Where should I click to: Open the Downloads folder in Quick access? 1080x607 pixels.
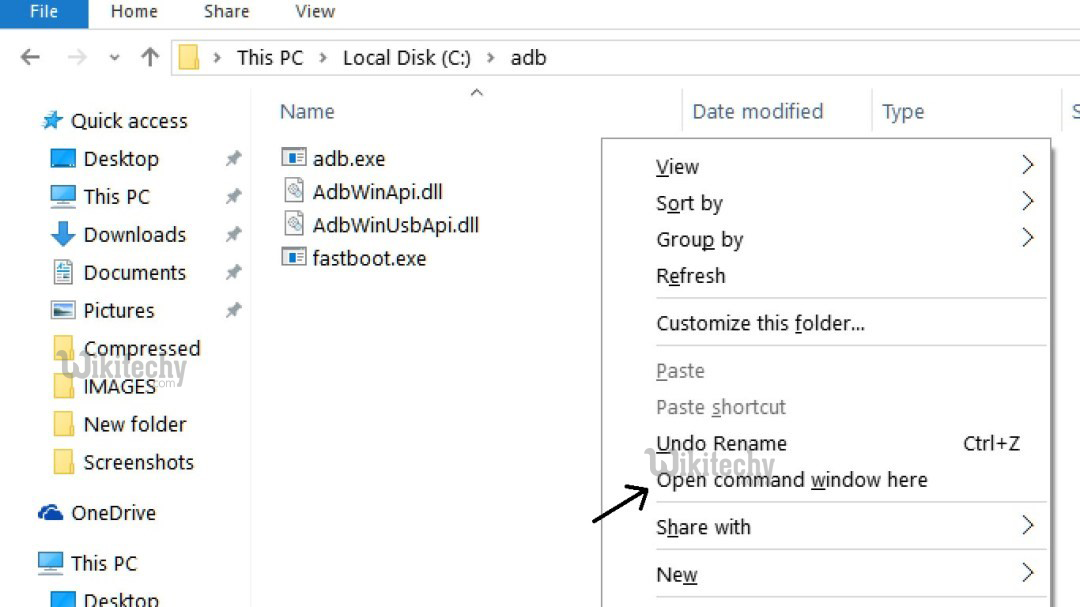134,235
